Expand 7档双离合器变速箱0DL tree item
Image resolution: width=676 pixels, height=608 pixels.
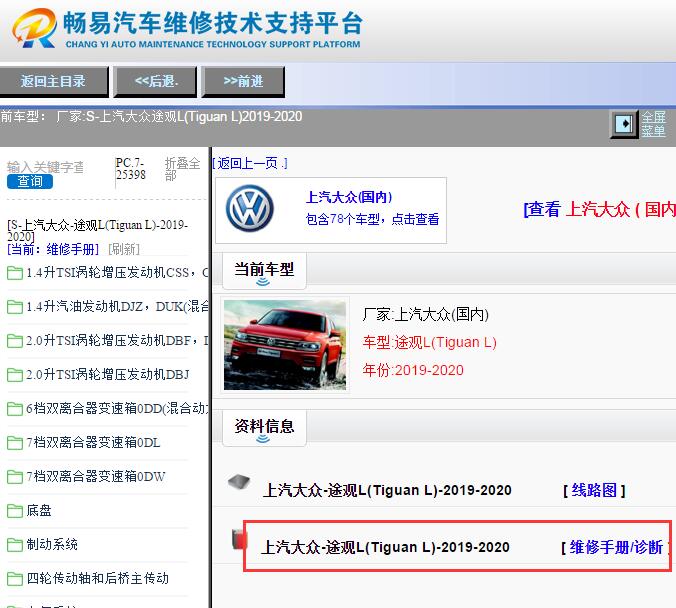pos(93,442)
